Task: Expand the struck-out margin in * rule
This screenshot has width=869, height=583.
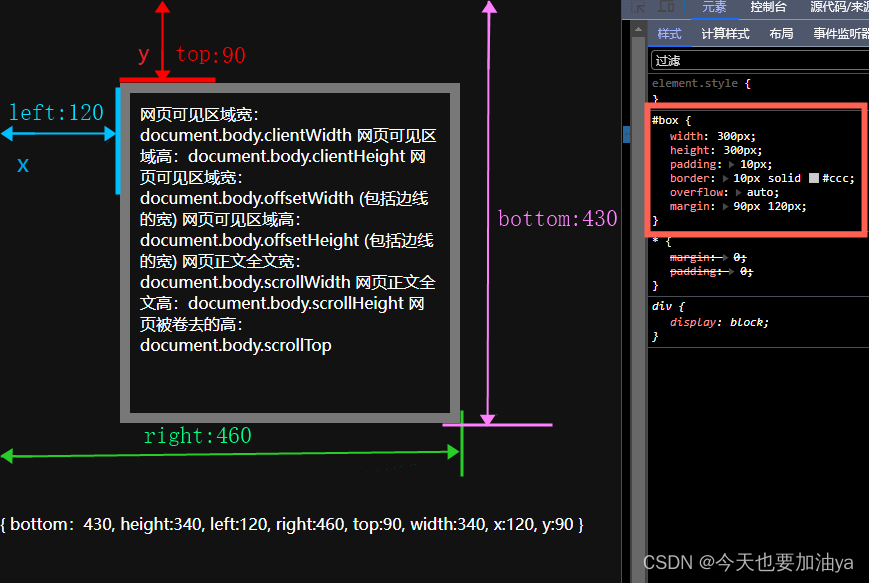Action: tap(725, 257)
